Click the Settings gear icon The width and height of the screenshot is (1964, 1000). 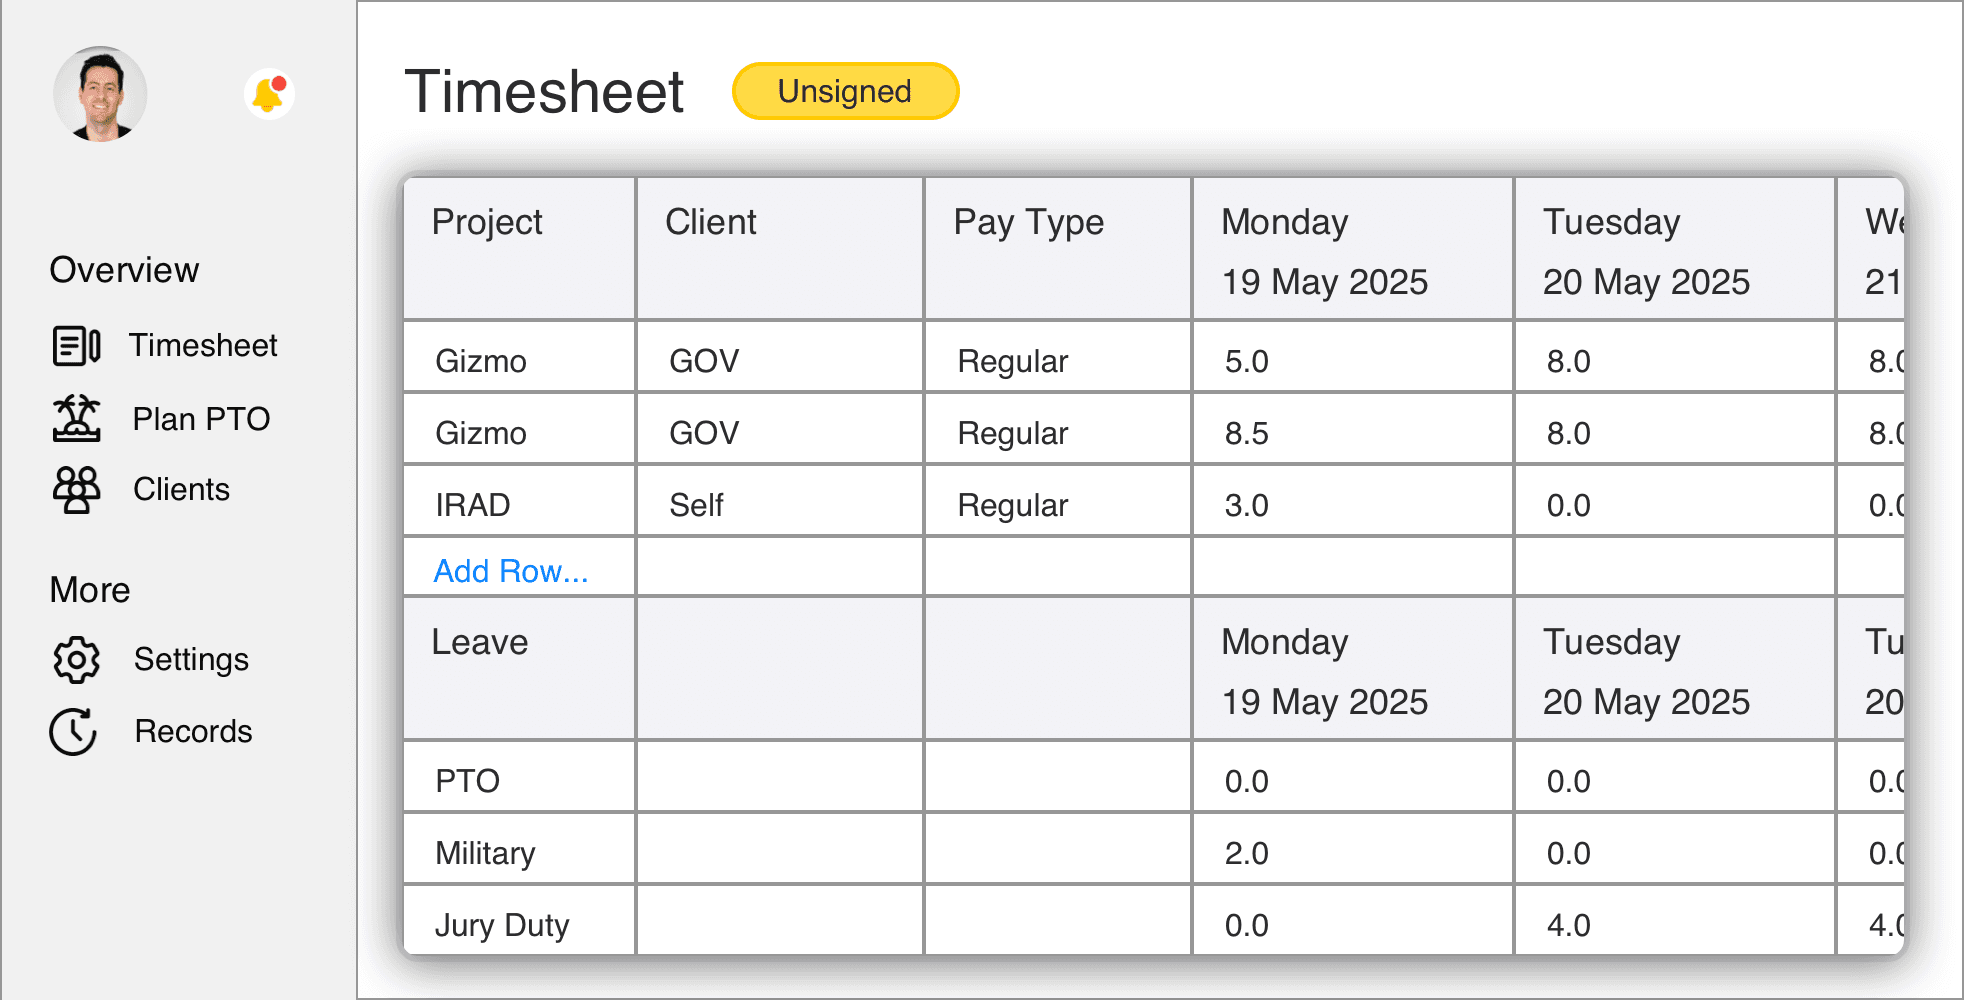(x=76, y=660)
